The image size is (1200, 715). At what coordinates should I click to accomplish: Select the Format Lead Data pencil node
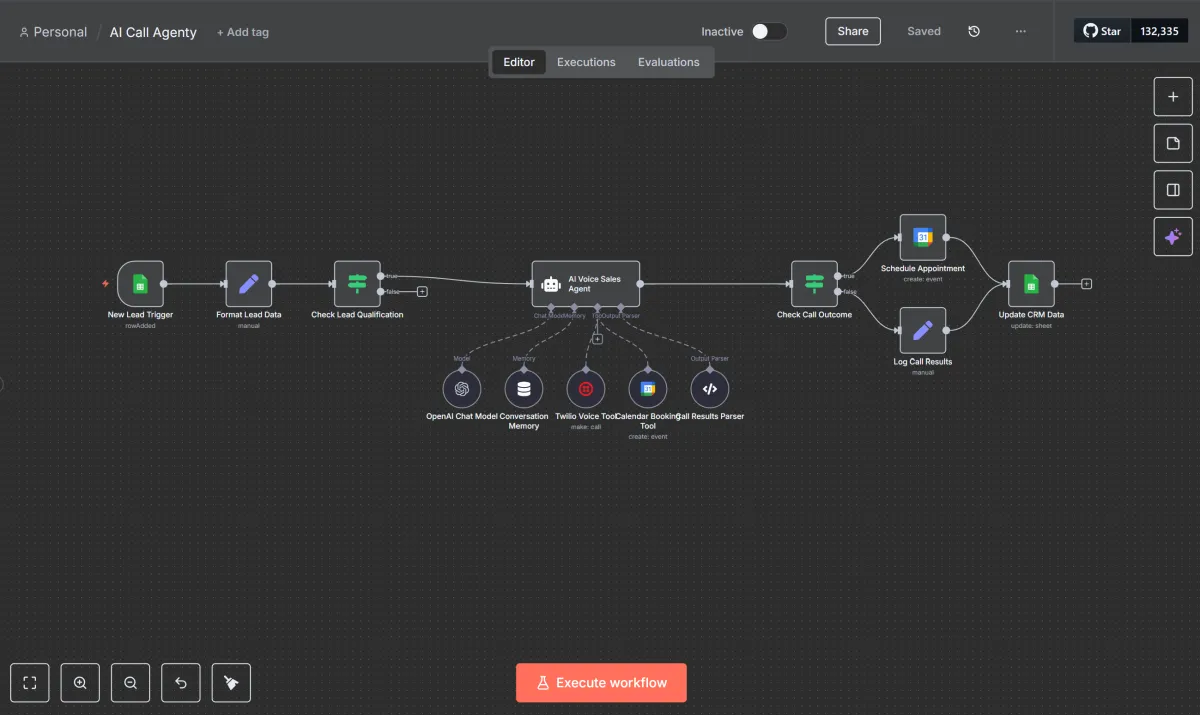click(249, 284)
